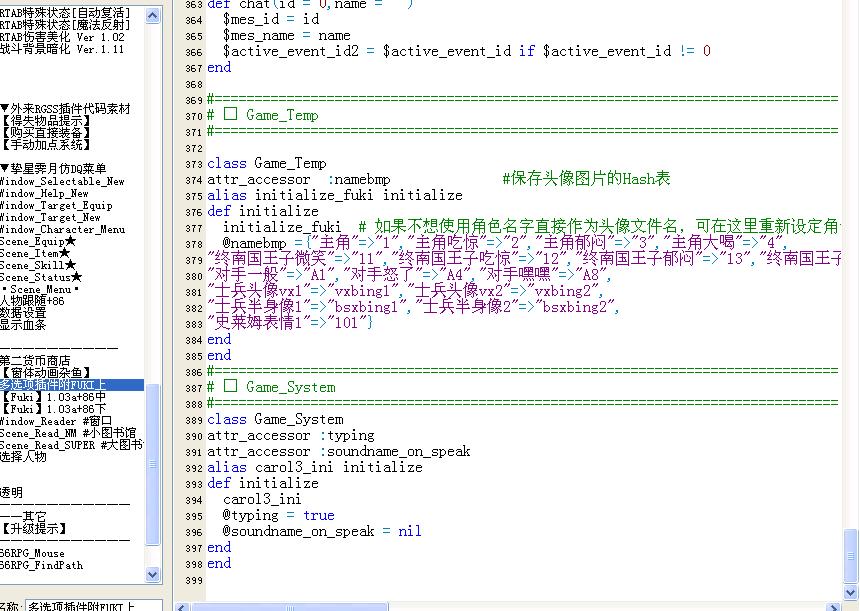Select the Window_Reader #窗口 script
860x611 pixels.
pos(56,421)
